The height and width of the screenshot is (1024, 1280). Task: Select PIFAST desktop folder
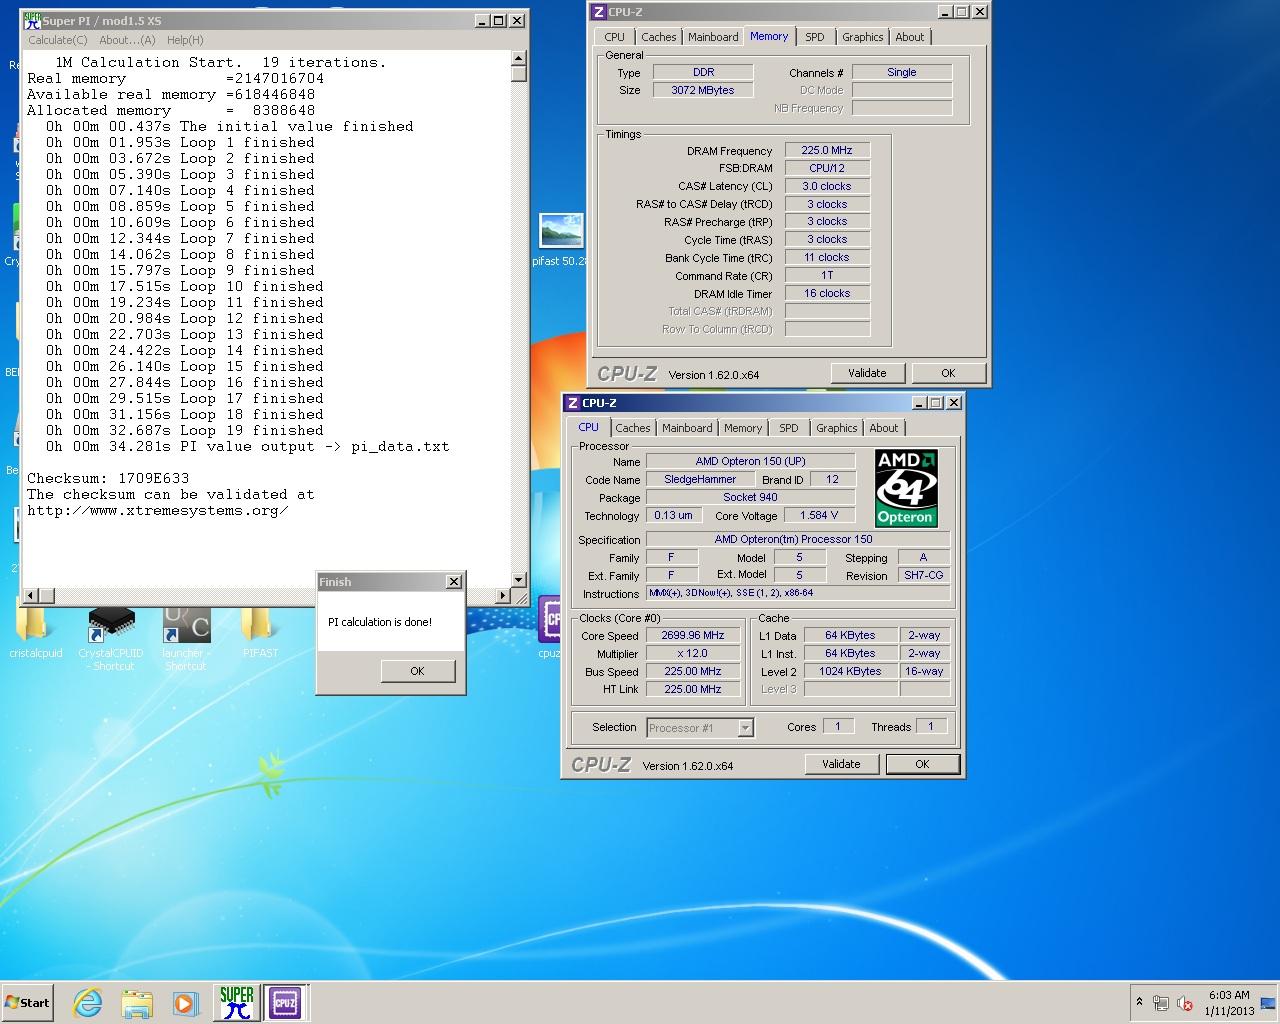260,632
